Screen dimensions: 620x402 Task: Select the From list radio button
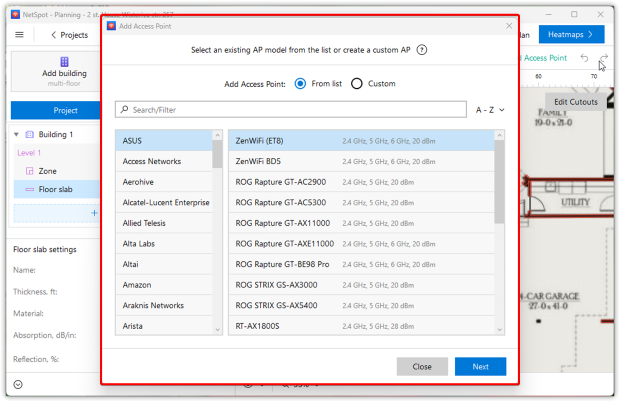(301, 84)
